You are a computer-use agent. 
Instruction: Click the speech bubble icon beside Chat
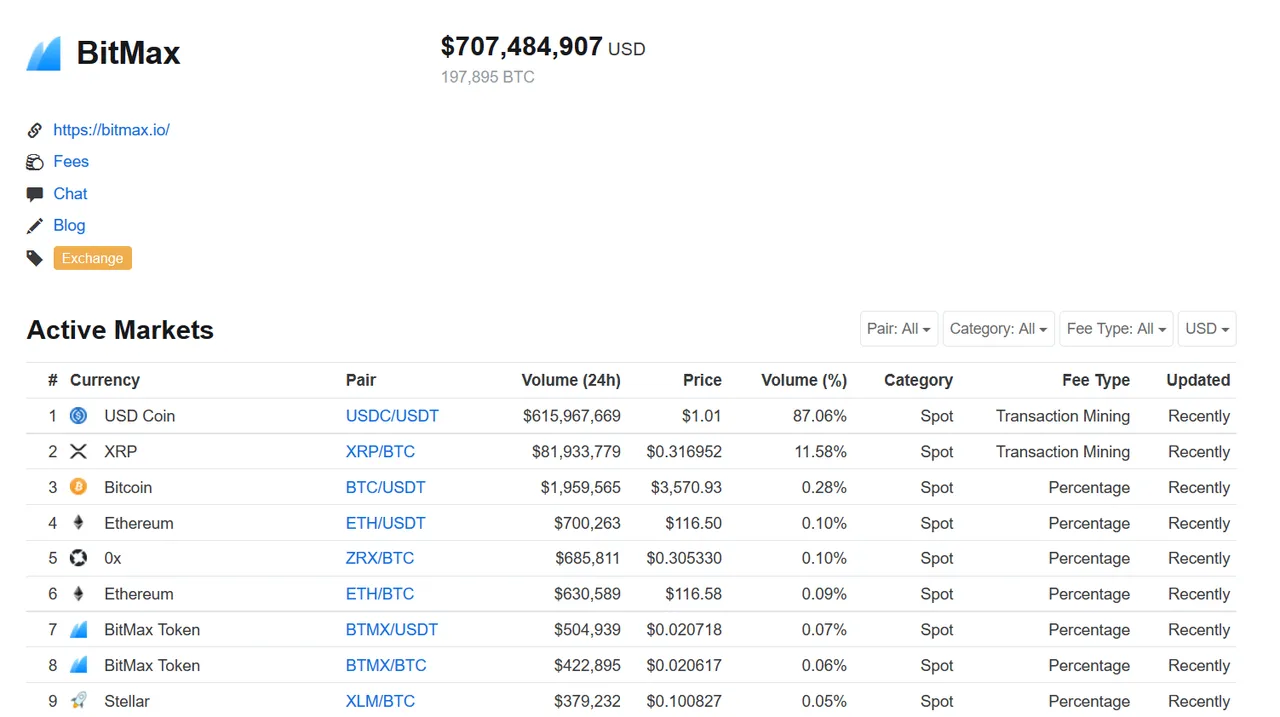click(x=35, y=194)
